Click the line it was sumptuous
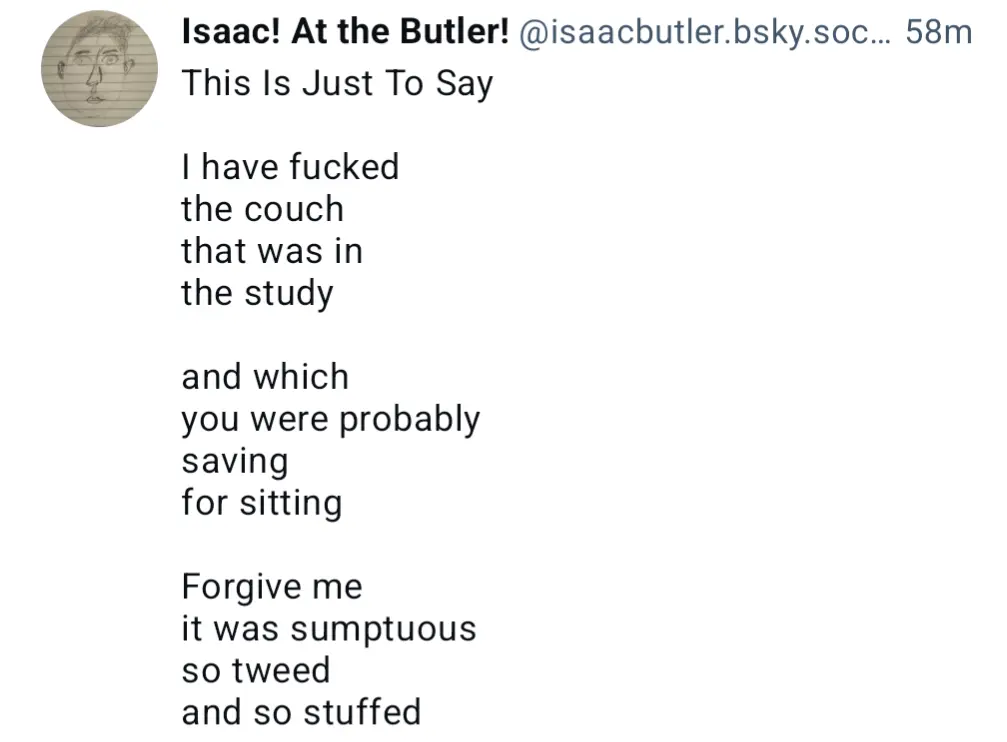Image resolution: width=1007 pixels, height=742 pixels. pyautogui.click(x=329, y=629)
